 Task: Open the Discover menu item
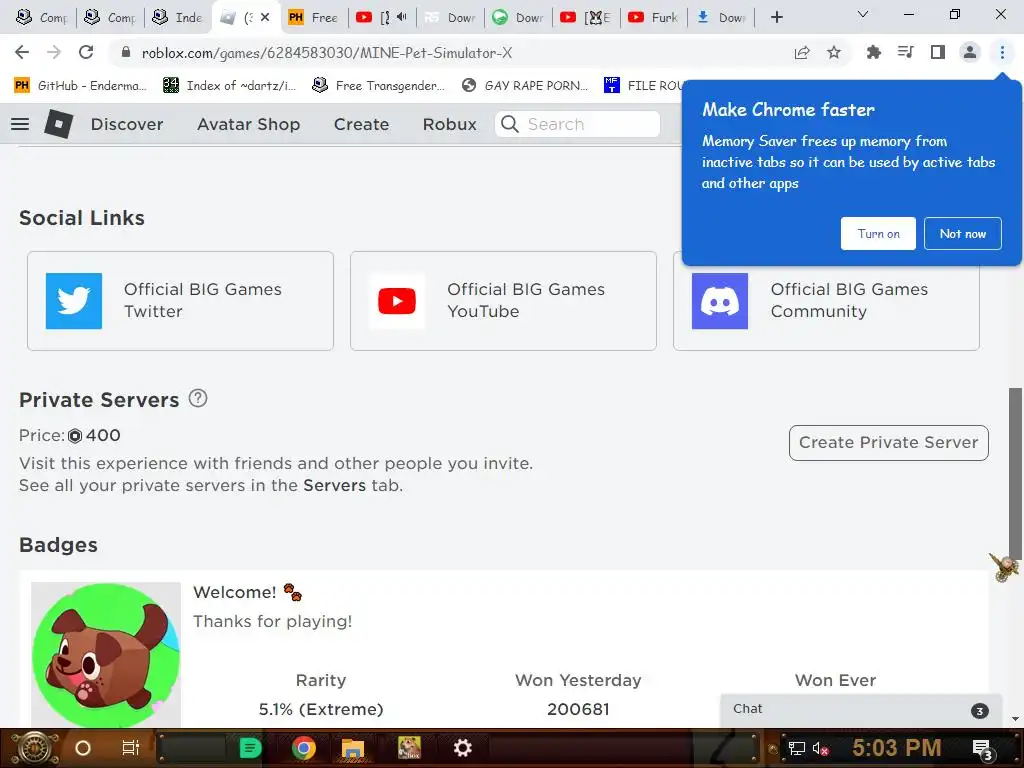[x=127, y=124]
